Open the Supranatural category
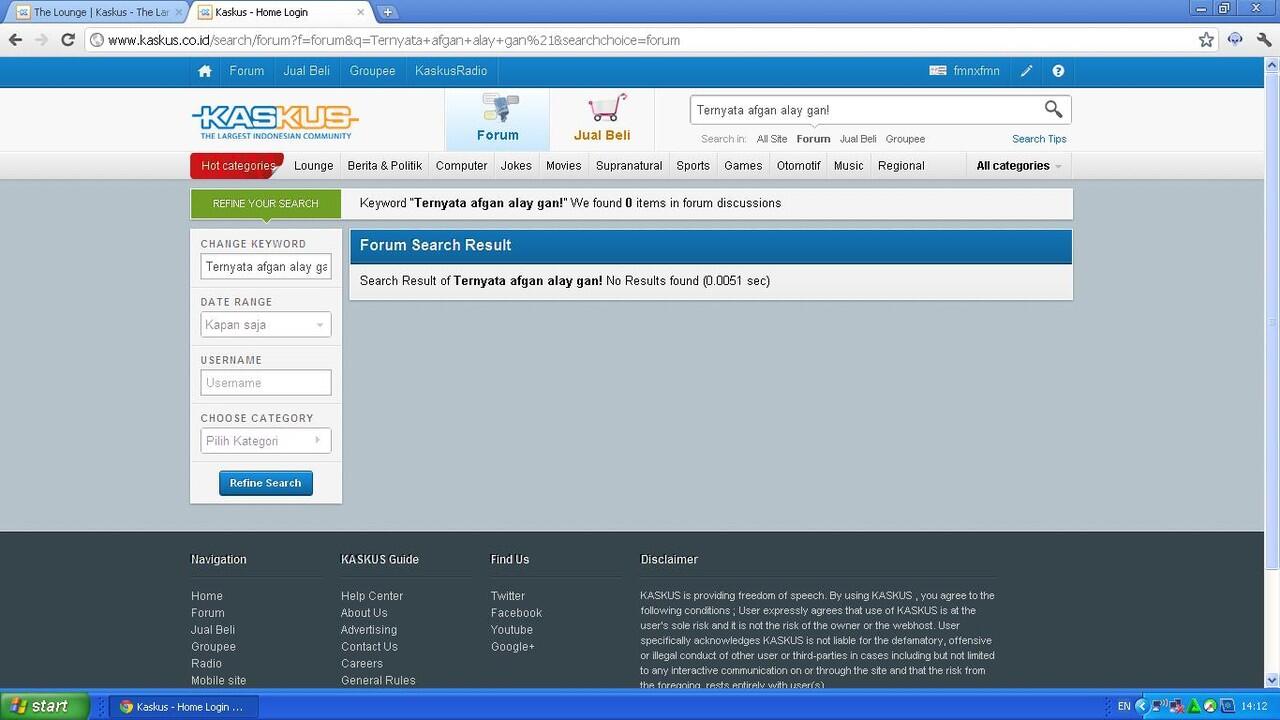This screenshot has height=720, width=1280. tap(629, 166)
